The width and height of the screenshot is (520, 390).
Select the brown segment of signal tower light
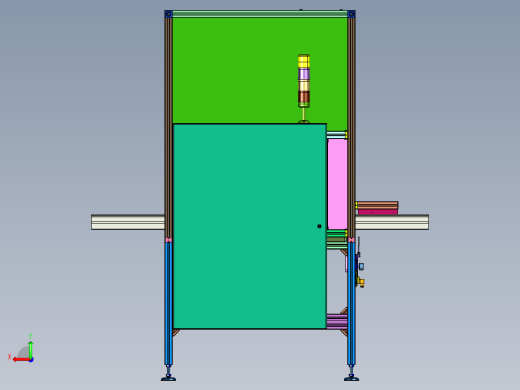(304, 97)
